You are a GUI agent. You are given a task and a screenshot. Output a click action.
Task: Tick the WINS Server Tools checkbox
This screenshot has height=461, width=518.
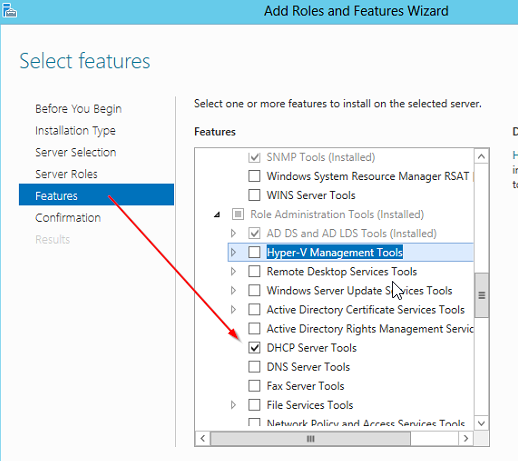coord(254,195)
